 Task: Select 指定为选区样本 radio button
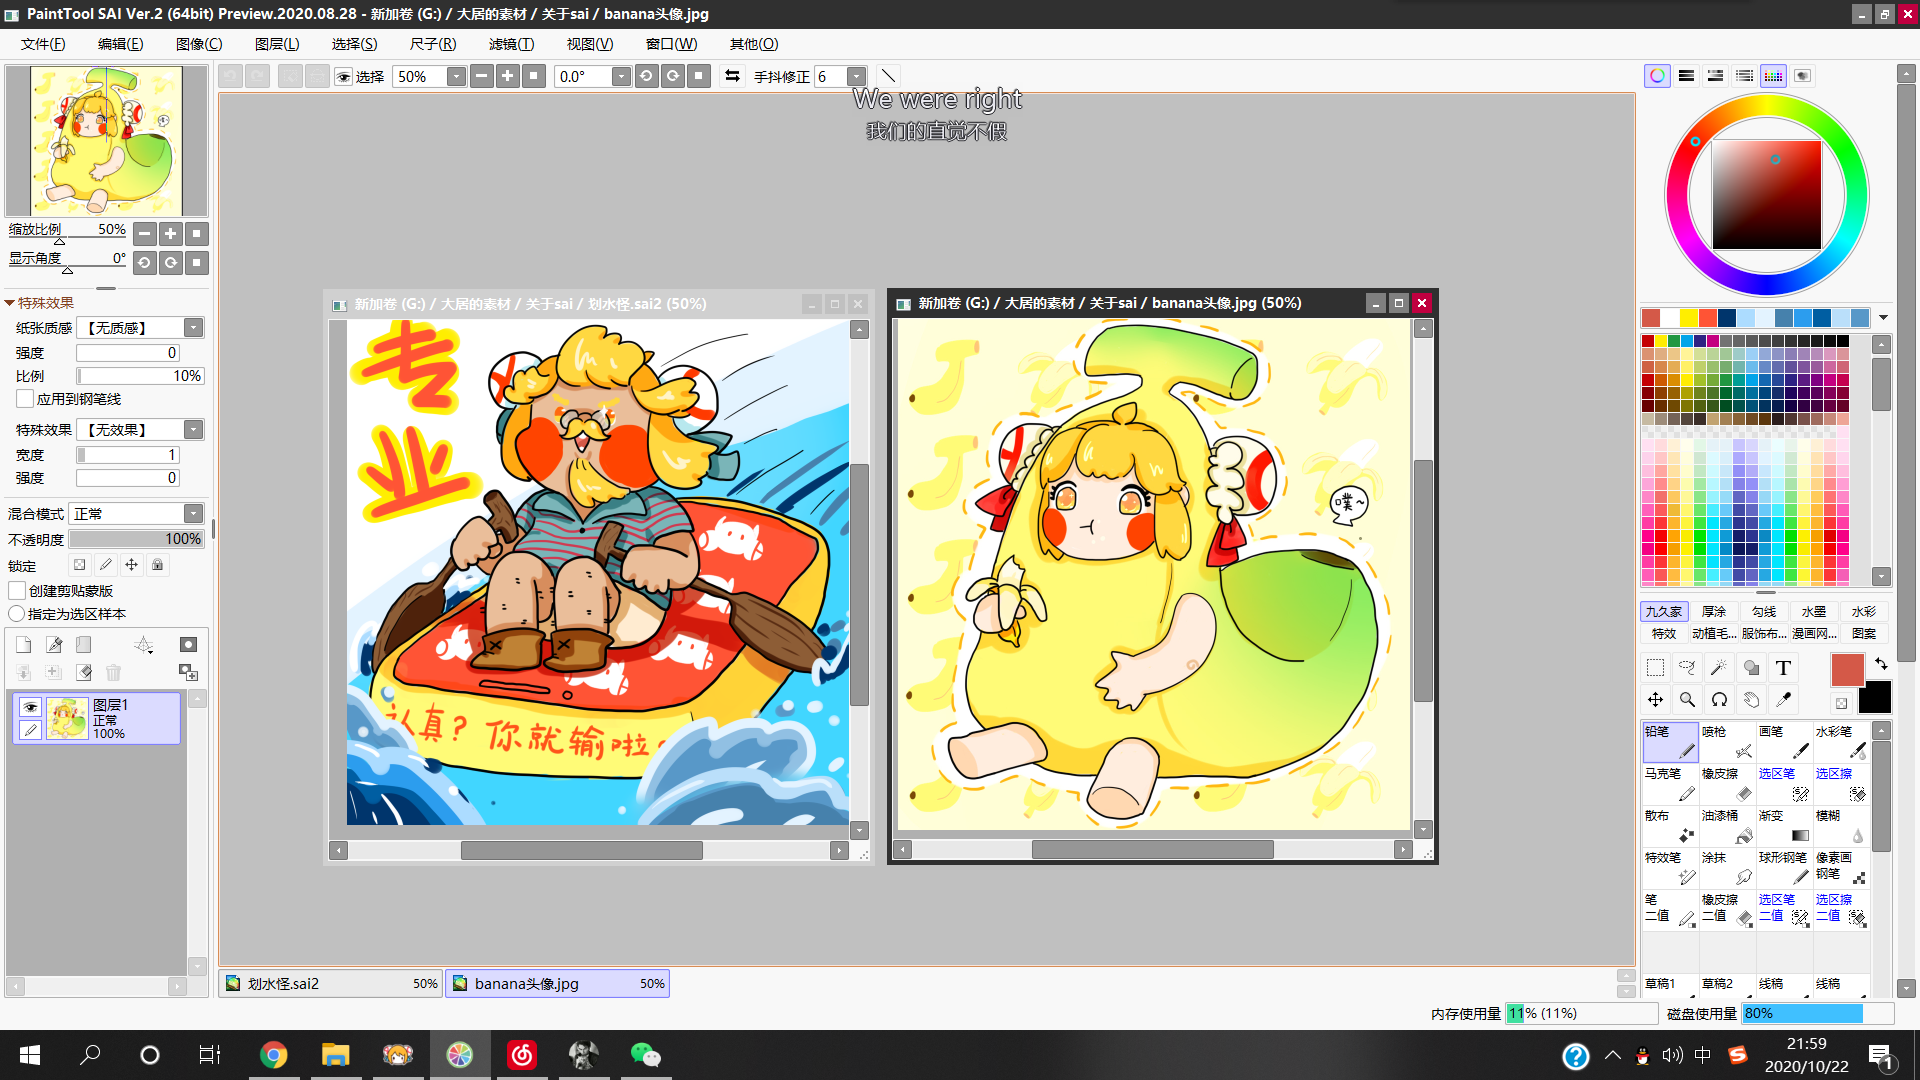tap(17, 614)
